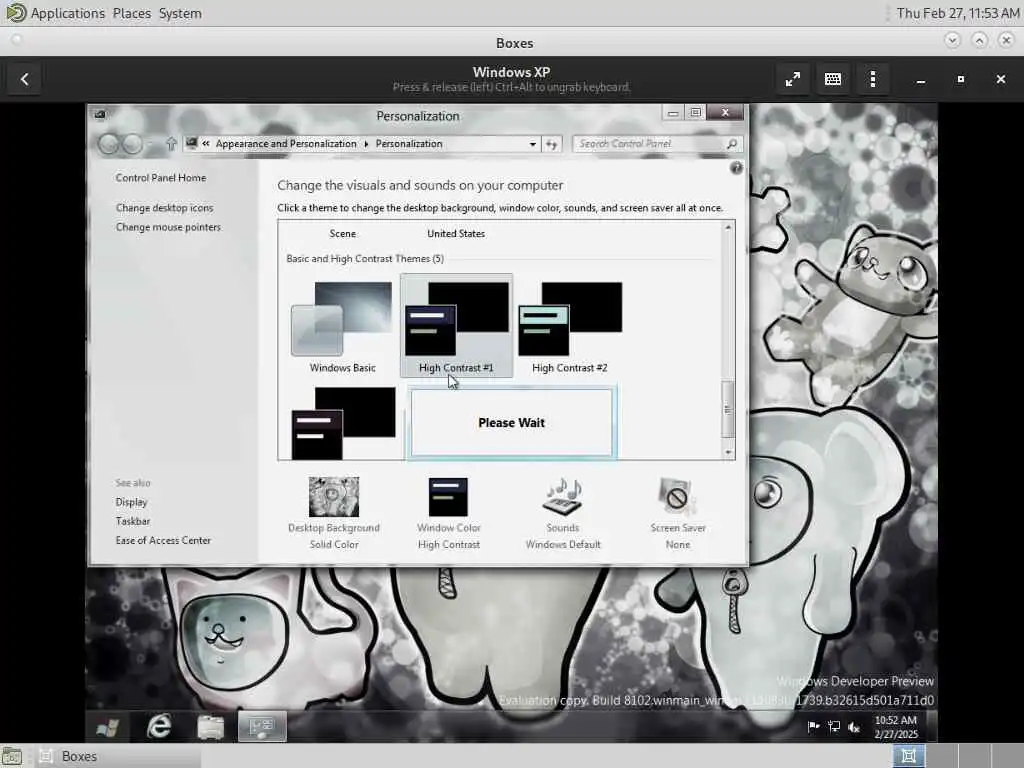This screenshot has height=768, width=1024.
Task: Open the Screen Saver icon
Action: click(677, 496)
